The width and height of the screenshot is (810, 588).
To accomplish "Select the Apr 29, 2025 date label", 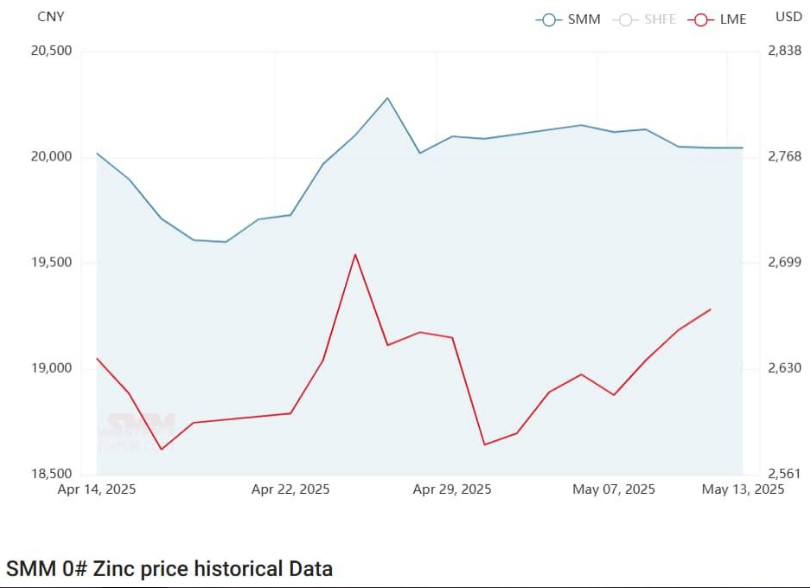I will tap(452, 489).
